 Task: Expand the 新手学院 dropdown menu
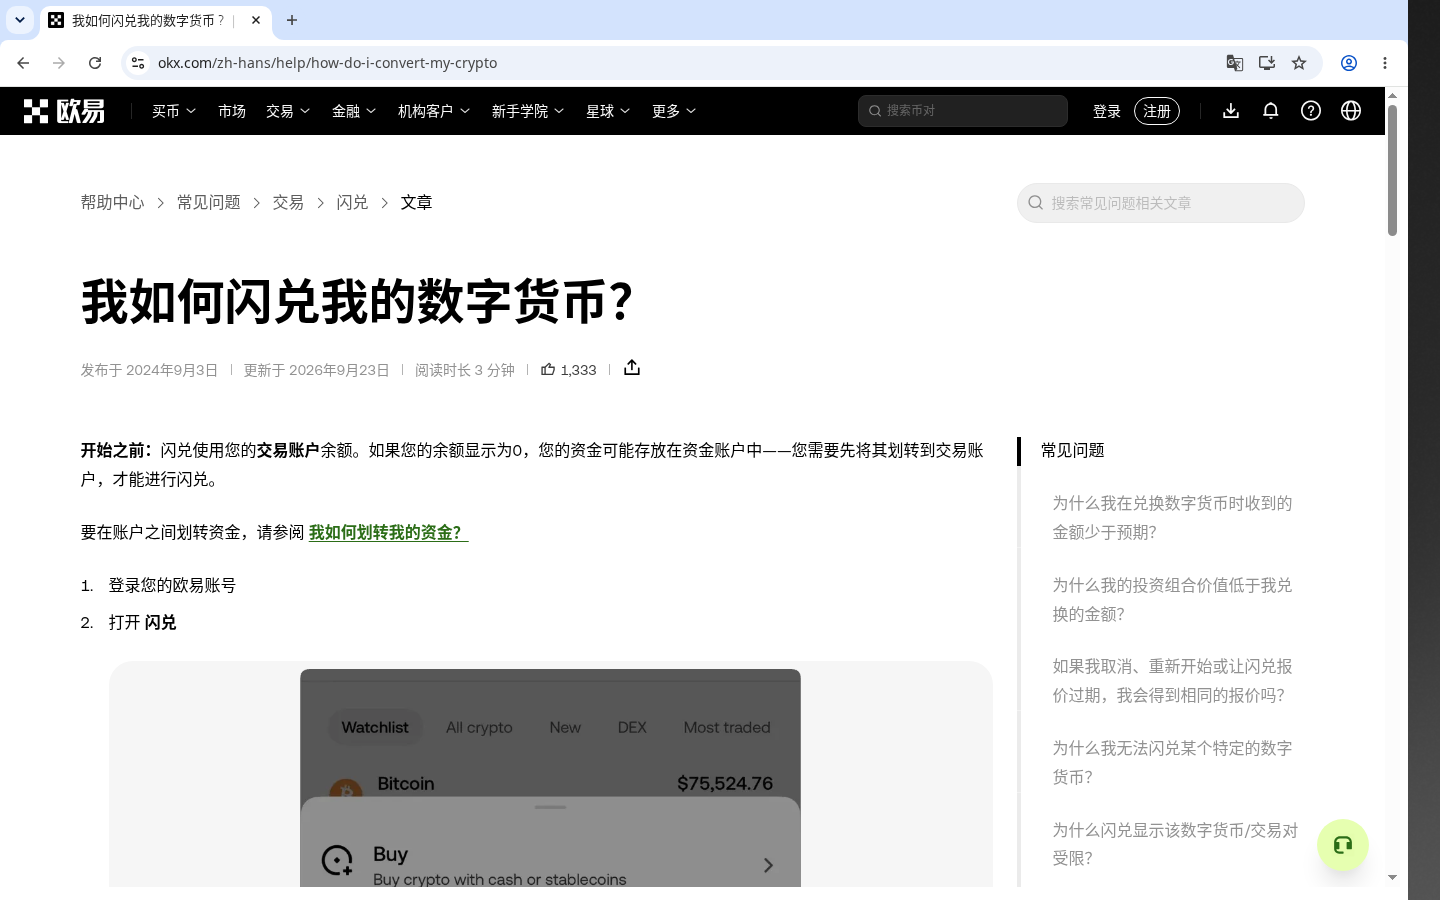click(528, 111)
